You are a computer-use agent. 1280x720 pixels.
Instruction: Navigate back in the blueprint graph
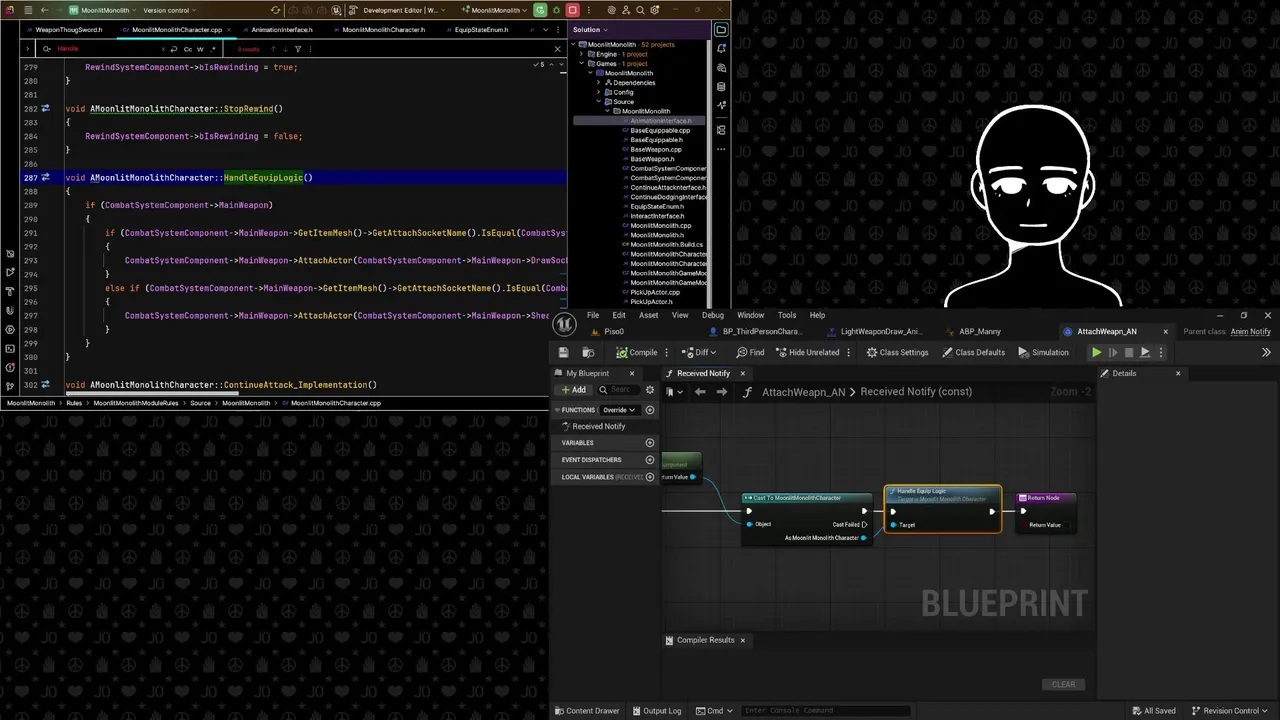pos(700,392)
